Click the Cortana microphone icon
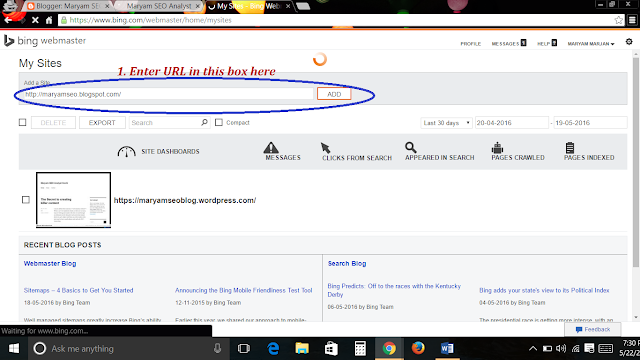This screenshot has width=640, height=360. click(x=218, y=349)
